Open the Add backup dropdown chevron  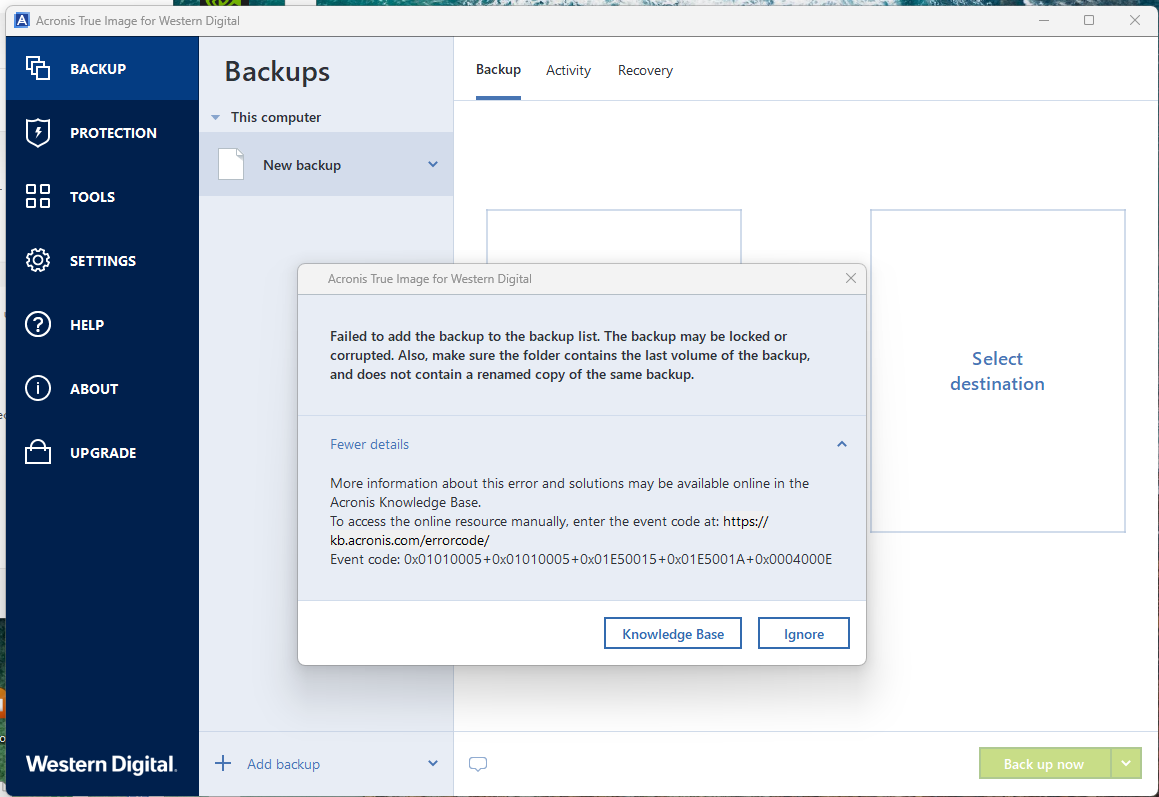point(433,763)
